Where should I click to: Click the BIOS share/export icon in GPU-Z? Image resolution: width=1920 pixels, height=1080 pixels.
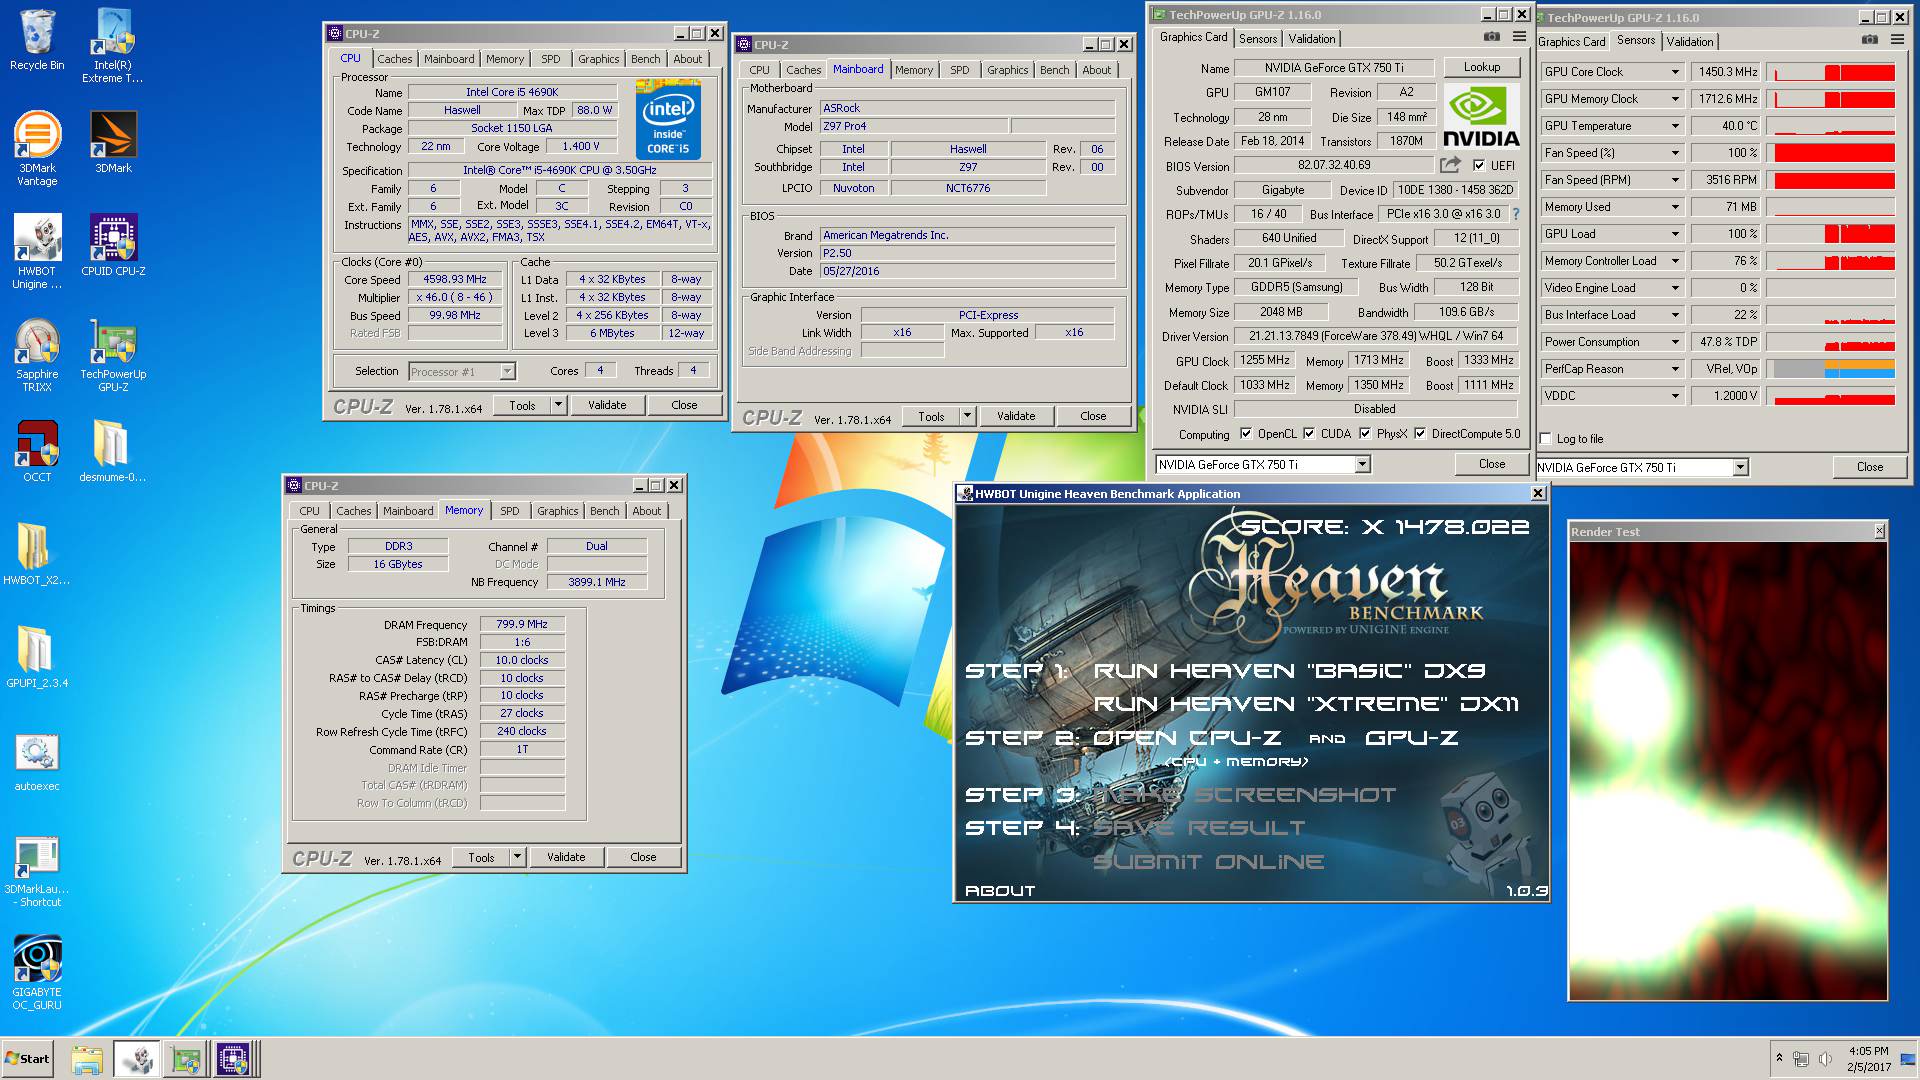click(x=1450, y=165)
